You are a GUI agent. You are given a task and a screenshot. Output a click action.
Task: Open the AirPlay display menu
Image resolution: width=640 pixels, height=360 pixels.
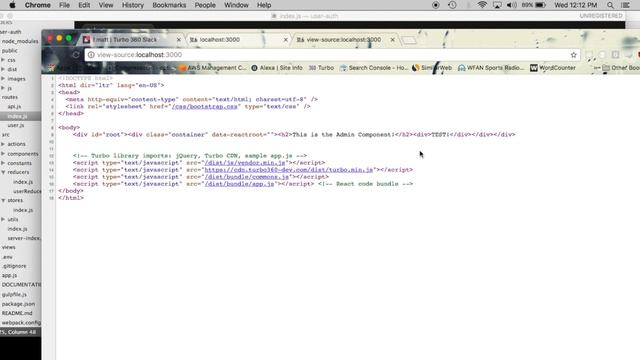tap(497, 5)
